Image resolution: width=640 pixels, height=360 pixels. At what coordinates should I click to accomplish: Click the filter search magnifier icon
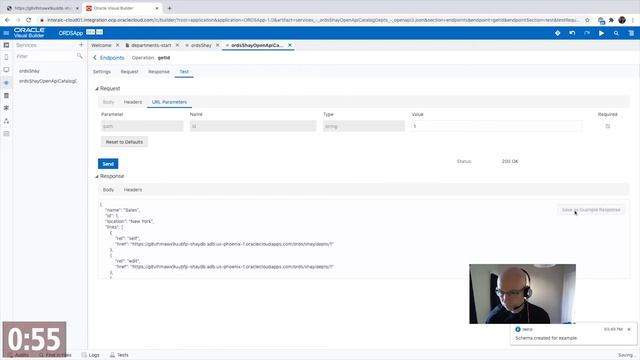pyautogui.click(x=79, y=56)
